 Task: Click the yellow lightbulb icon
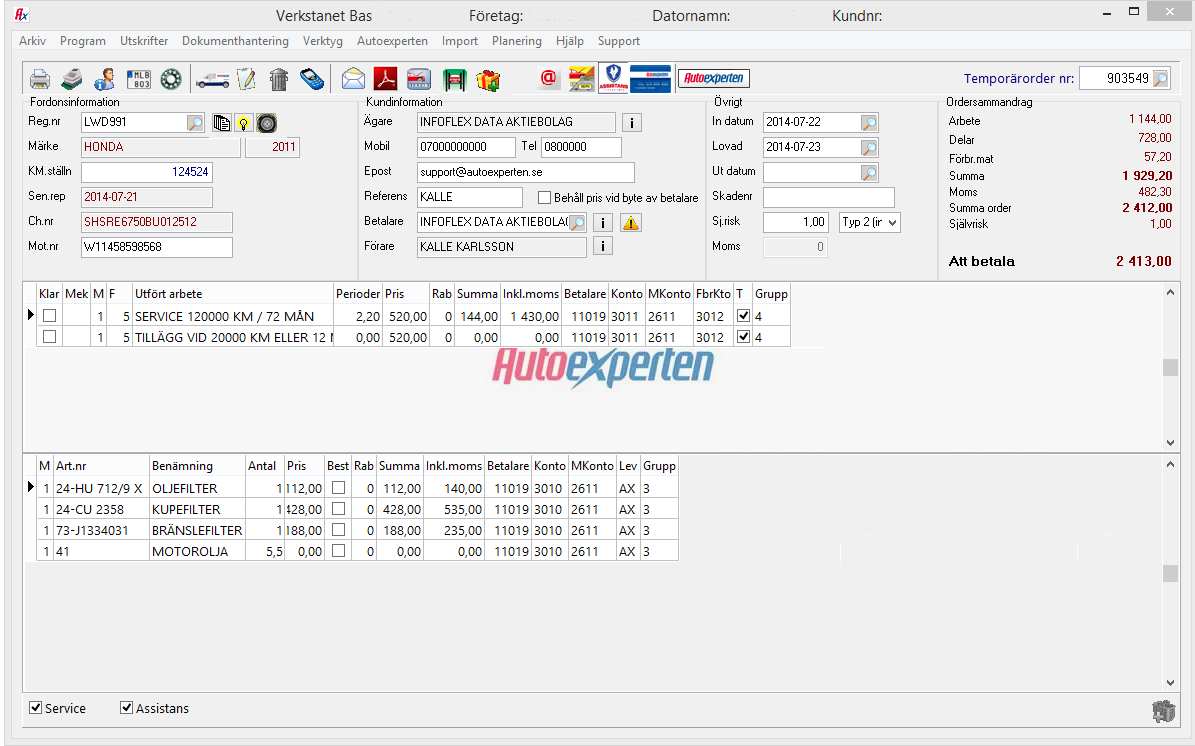coord(243,123)
